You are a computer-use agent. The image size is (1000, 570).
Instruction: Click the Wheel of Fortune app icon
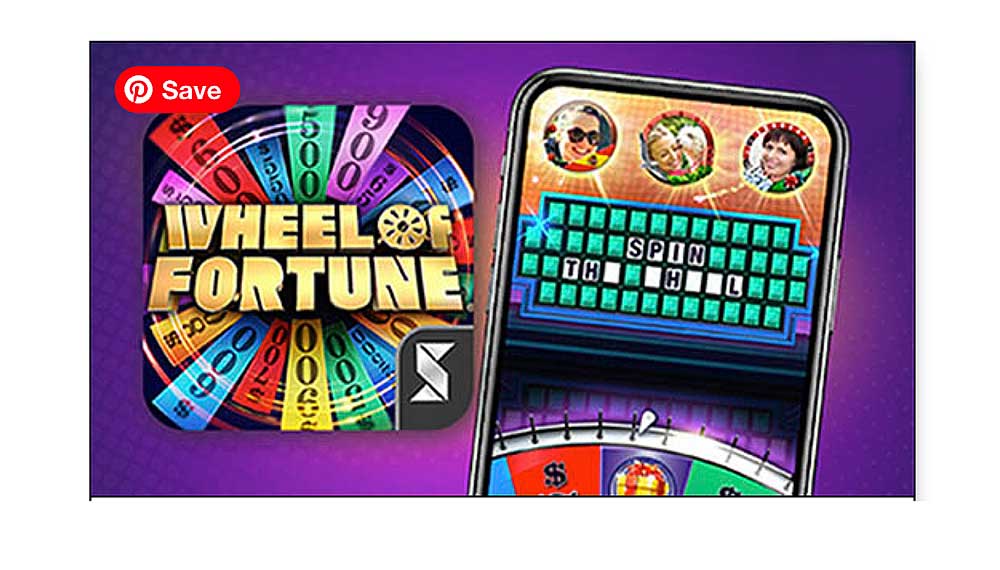coord(308,268)
